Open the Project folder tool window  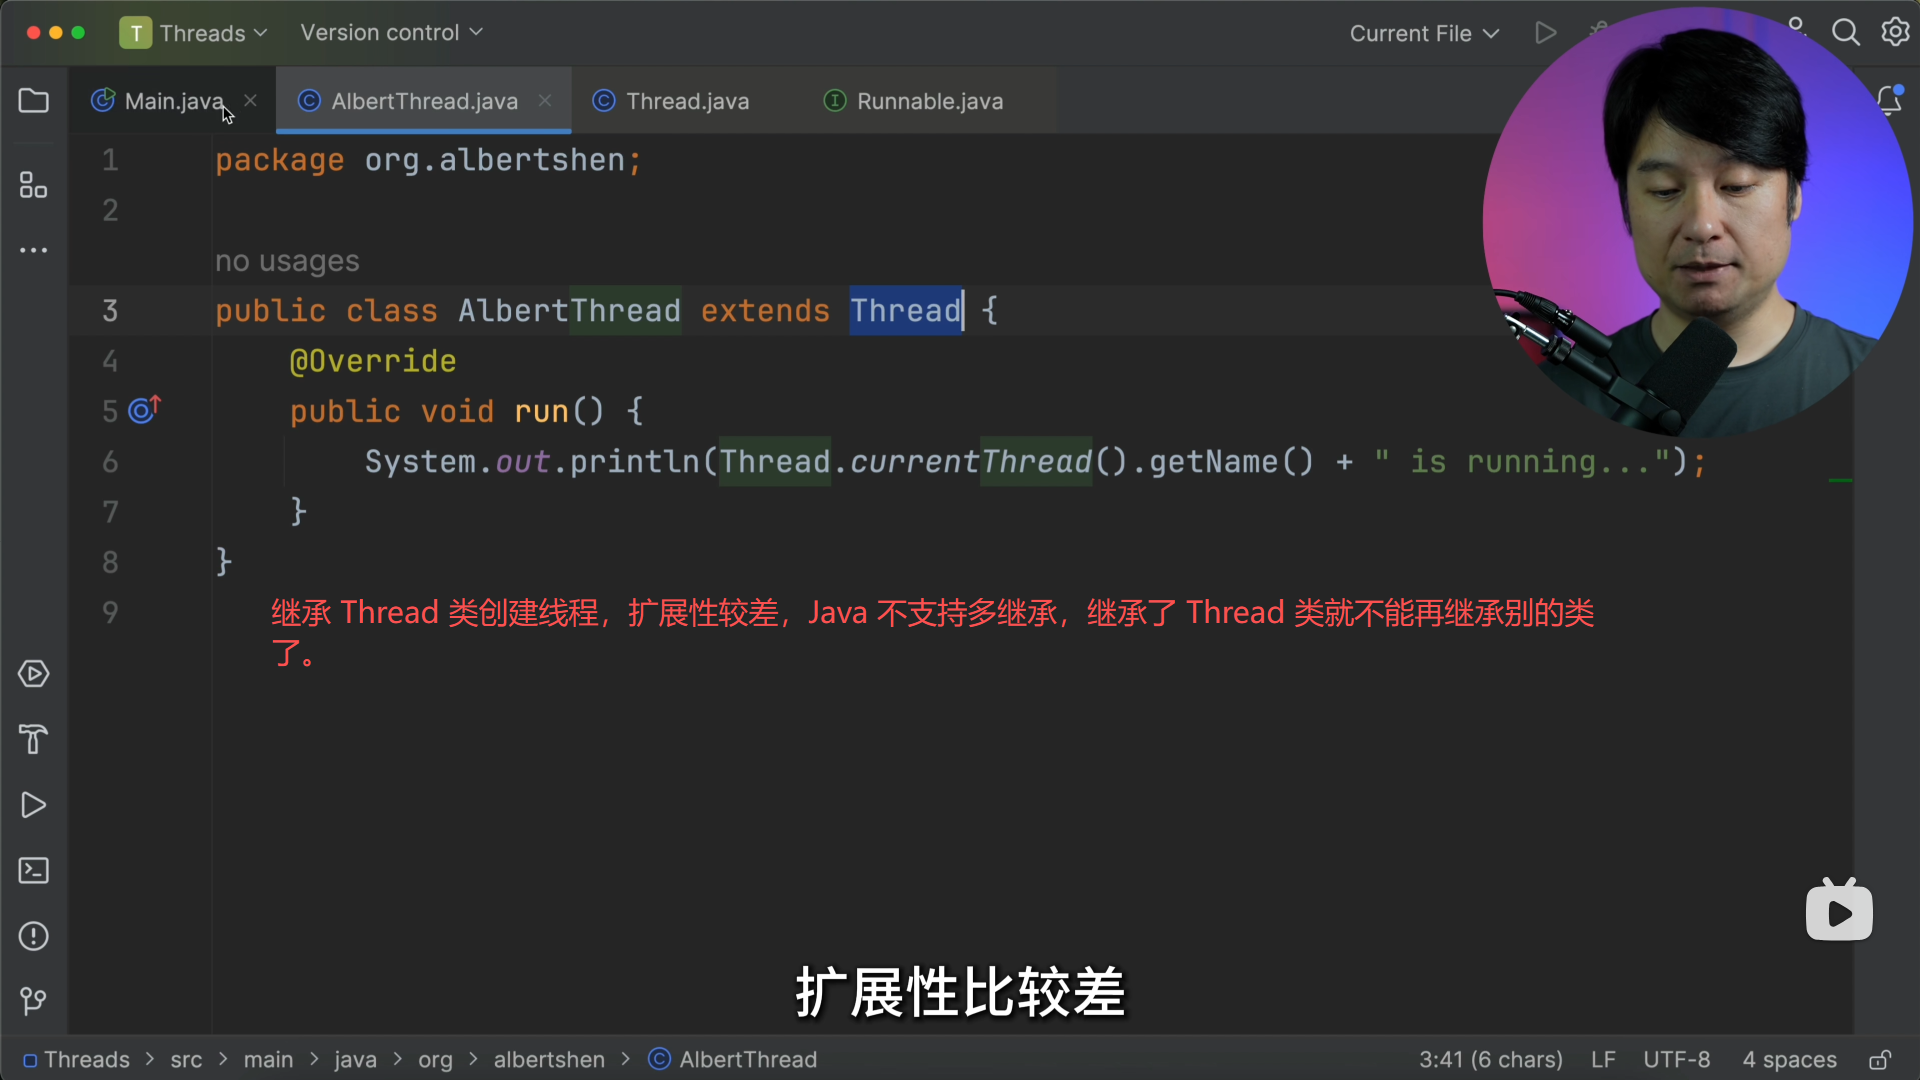[x=33, y=101]
